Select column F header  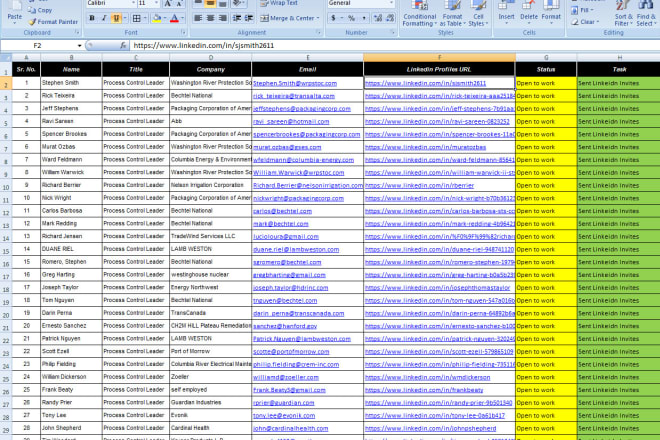pos(439,57)
